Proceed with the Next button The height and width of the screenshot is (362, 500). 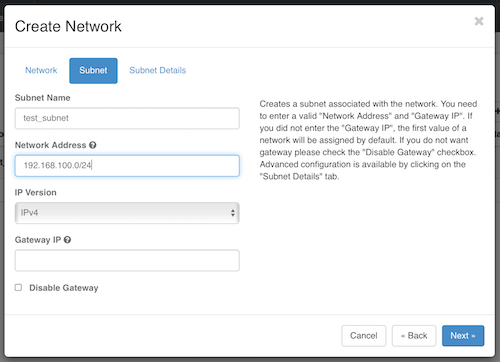[463, 336]
